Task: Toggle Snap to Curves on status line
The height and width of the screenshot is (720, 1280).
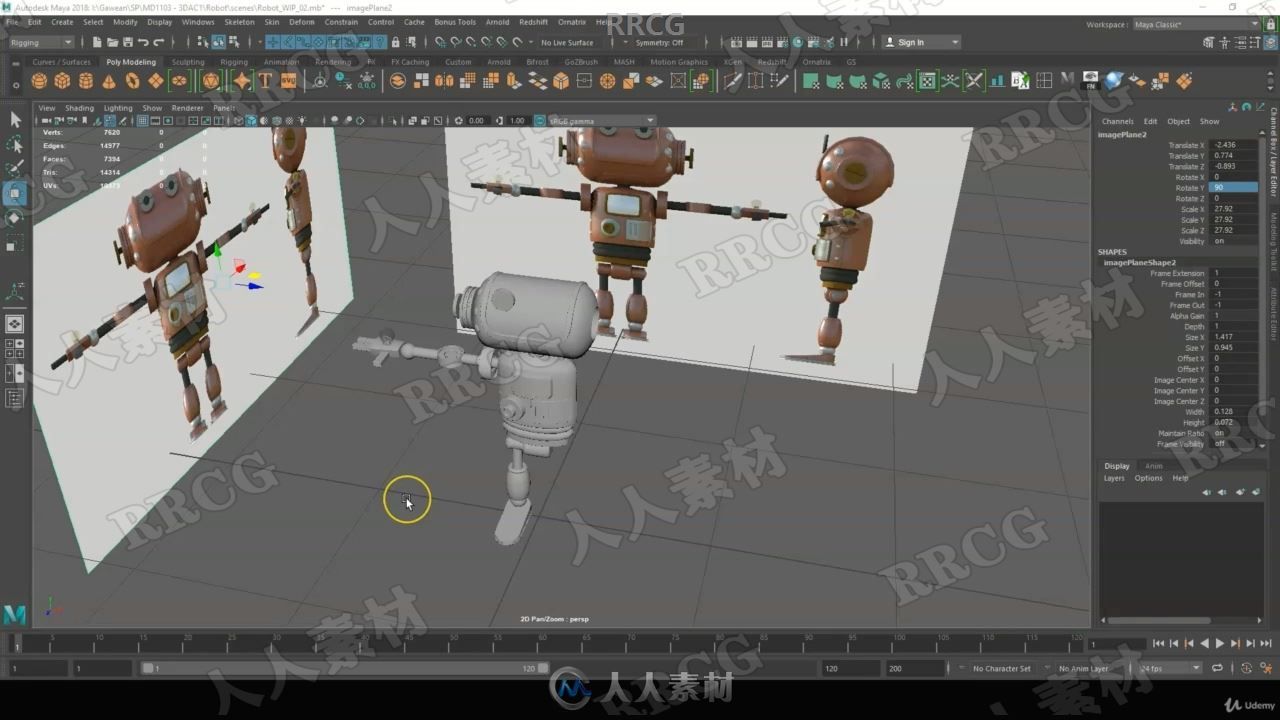Action: coord(456,42)
